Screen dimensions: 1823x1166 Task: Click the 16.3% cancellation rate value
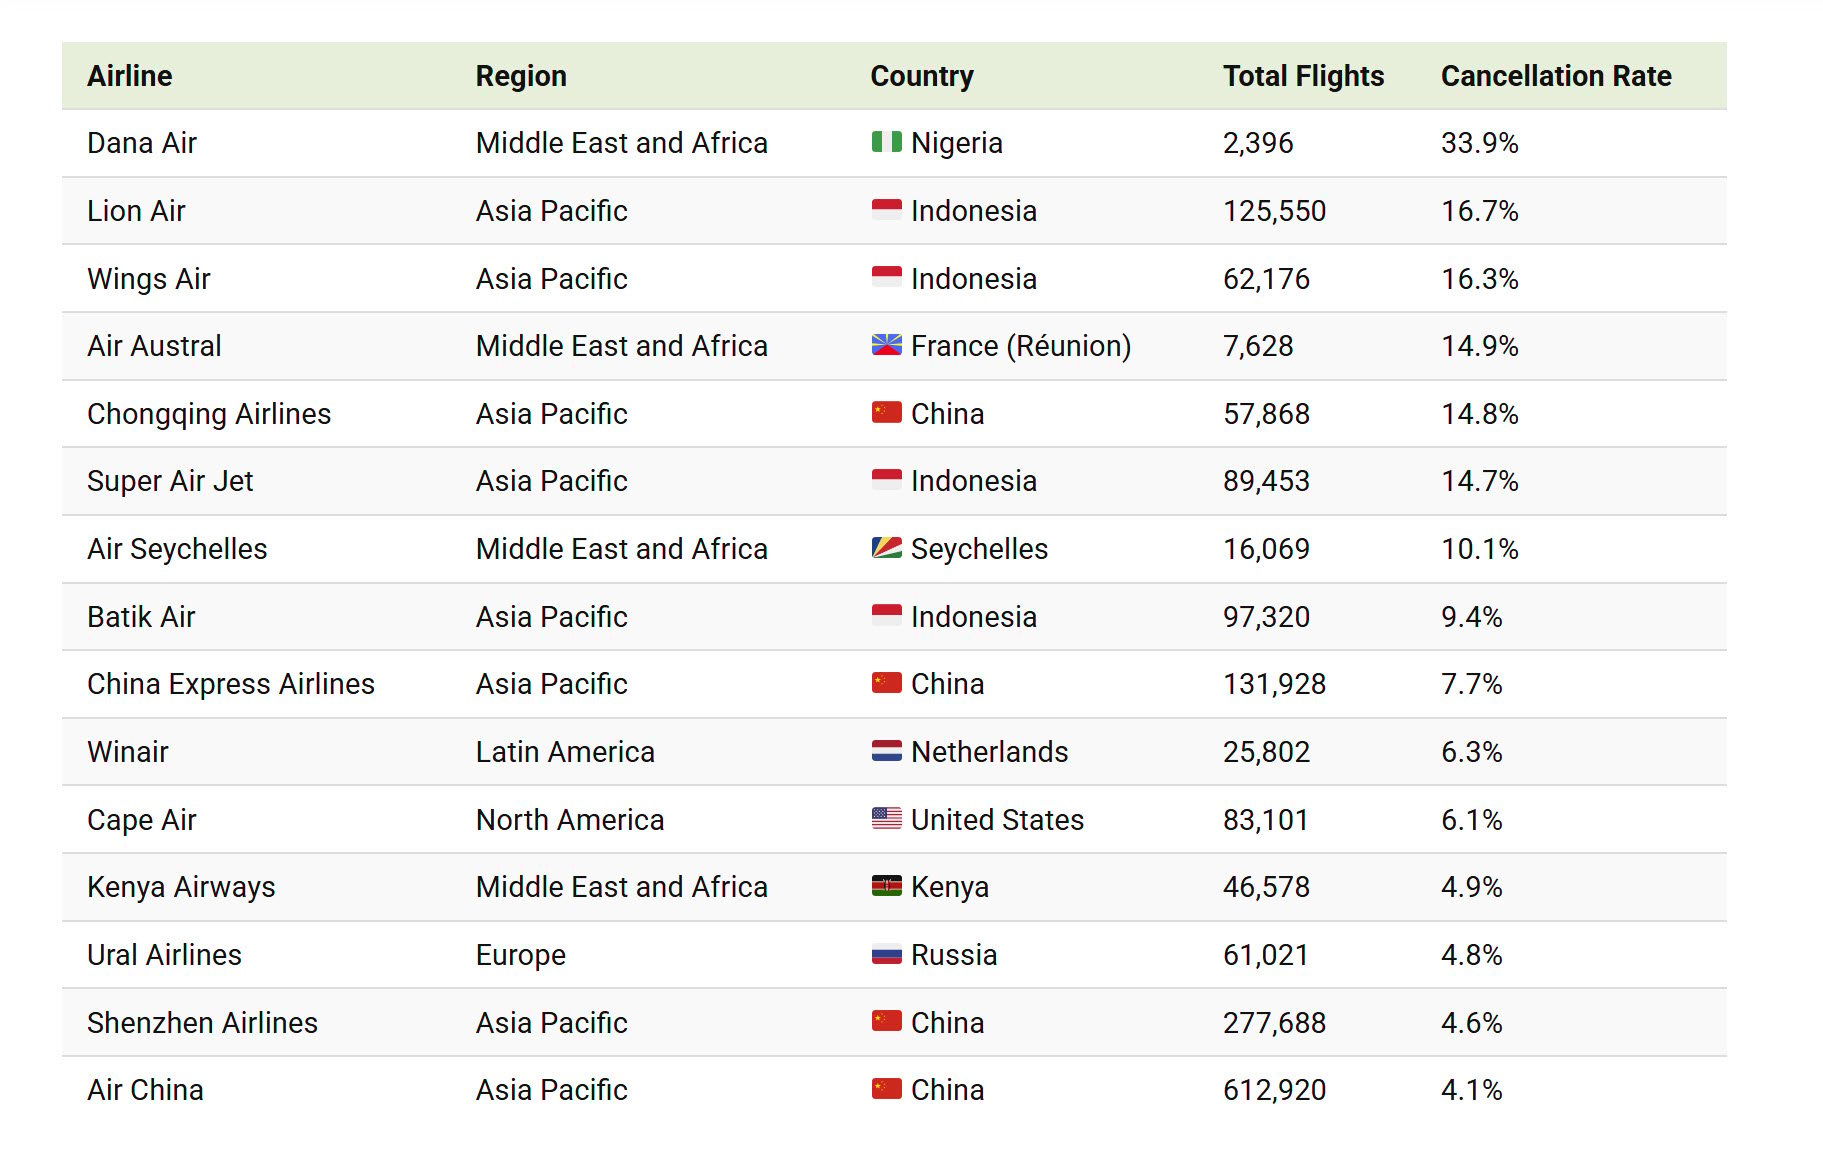(1480, 279)
